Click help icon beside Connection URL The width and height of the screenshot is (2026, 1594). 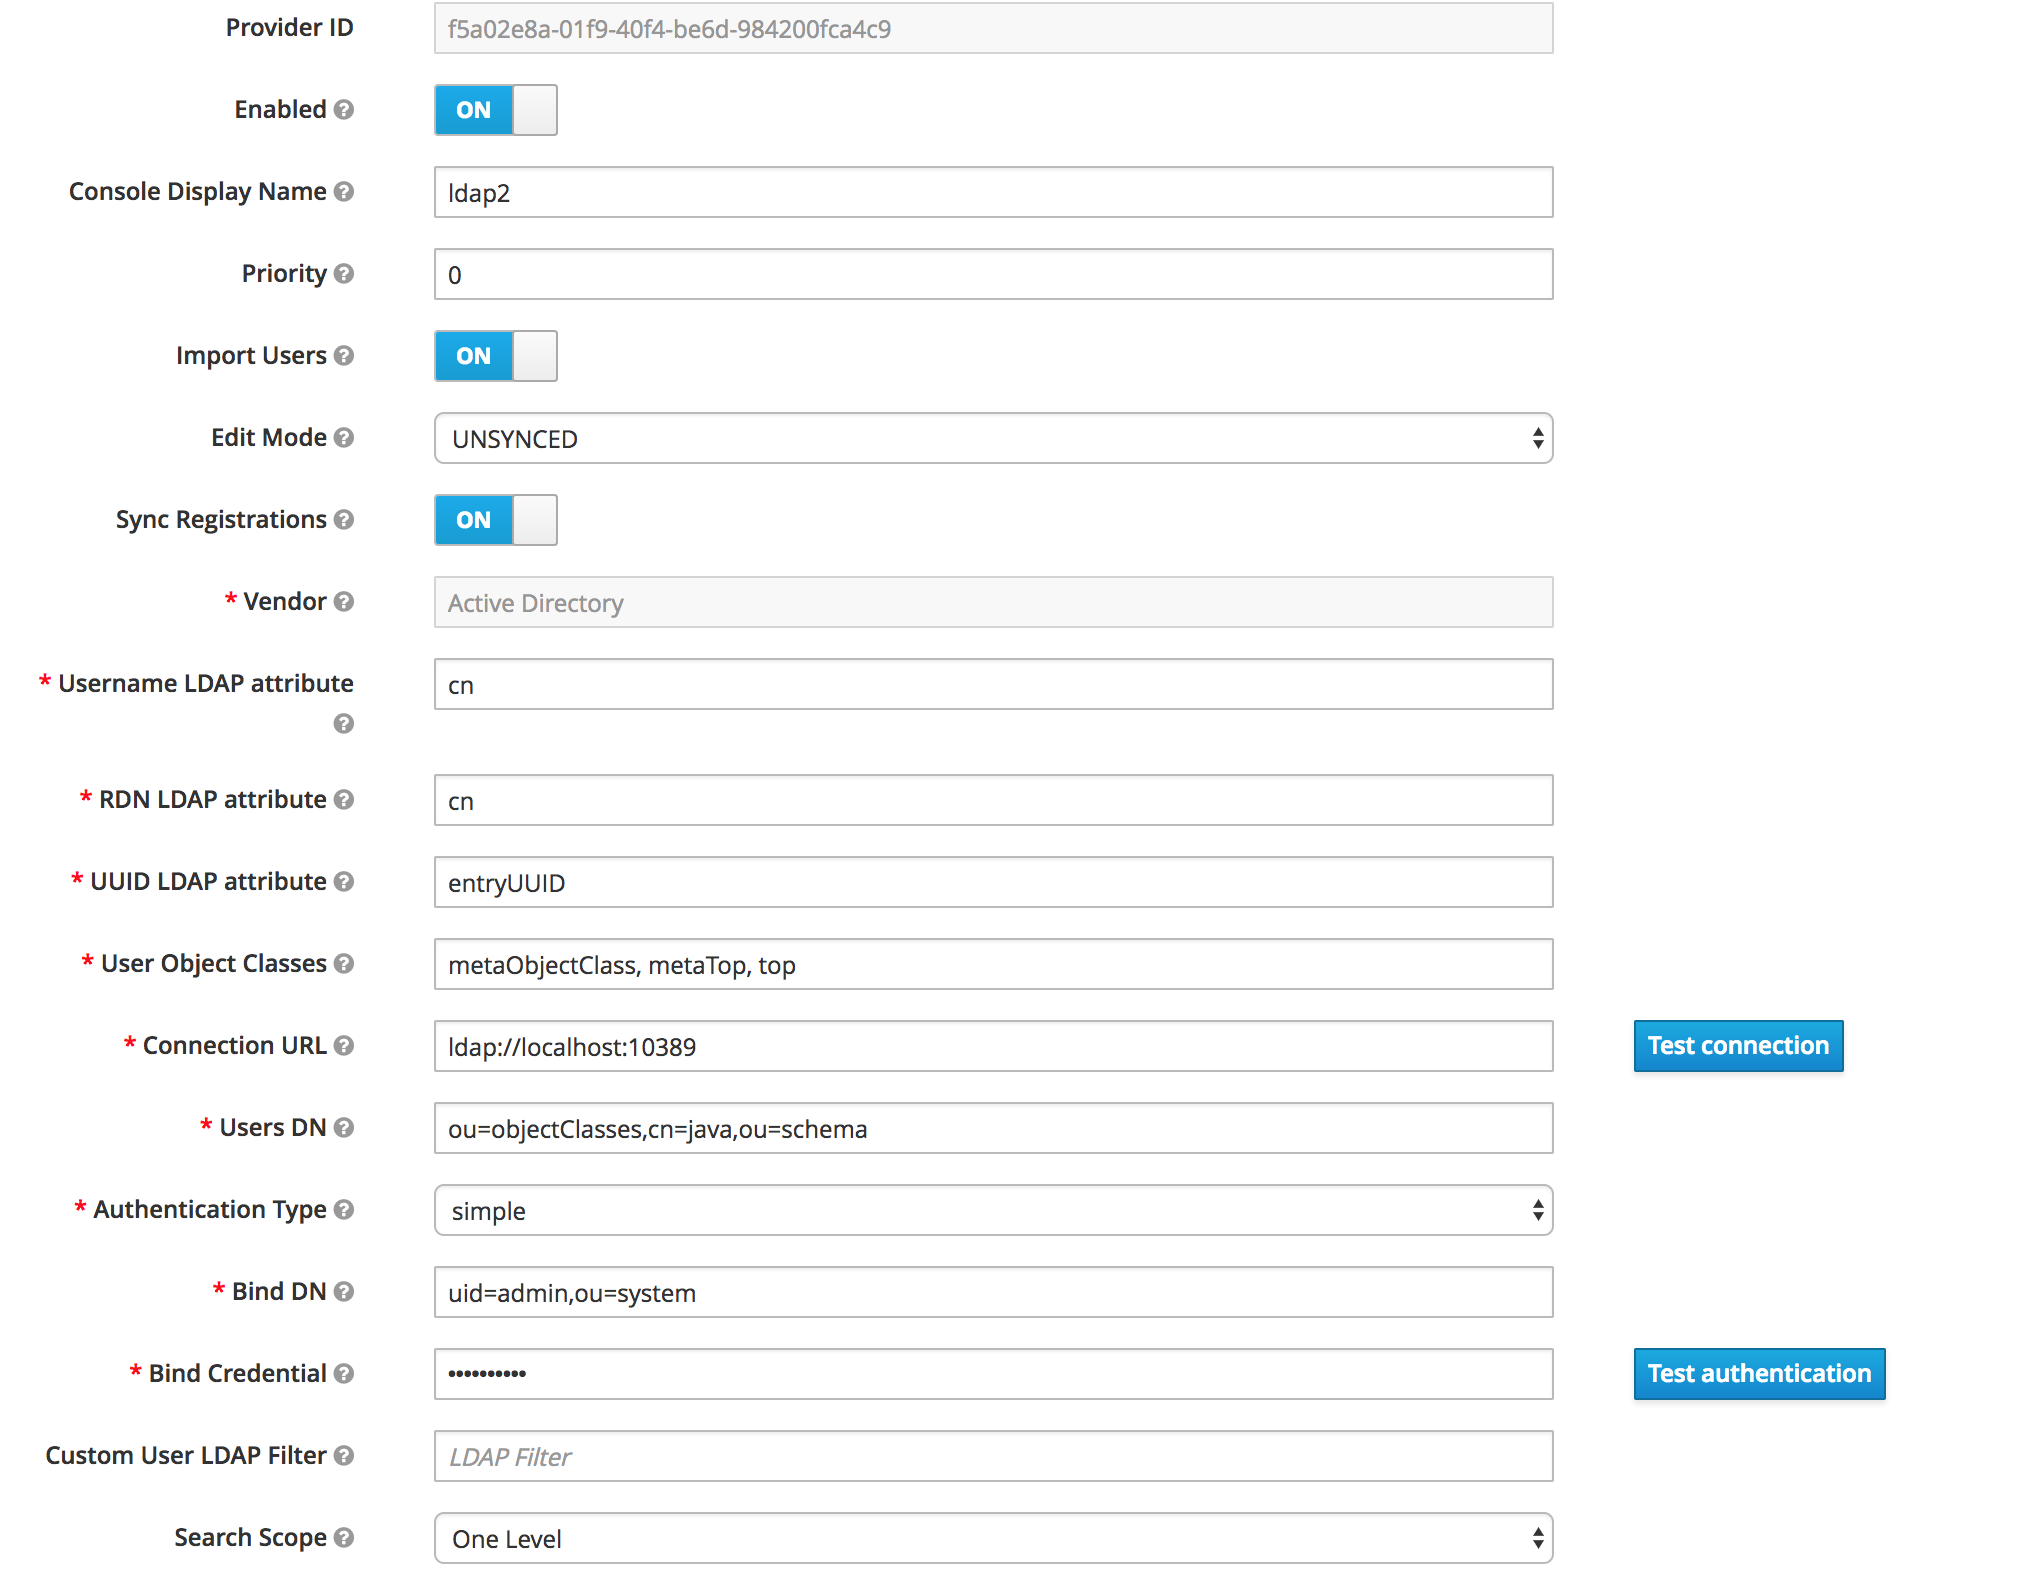point(344,1046)
